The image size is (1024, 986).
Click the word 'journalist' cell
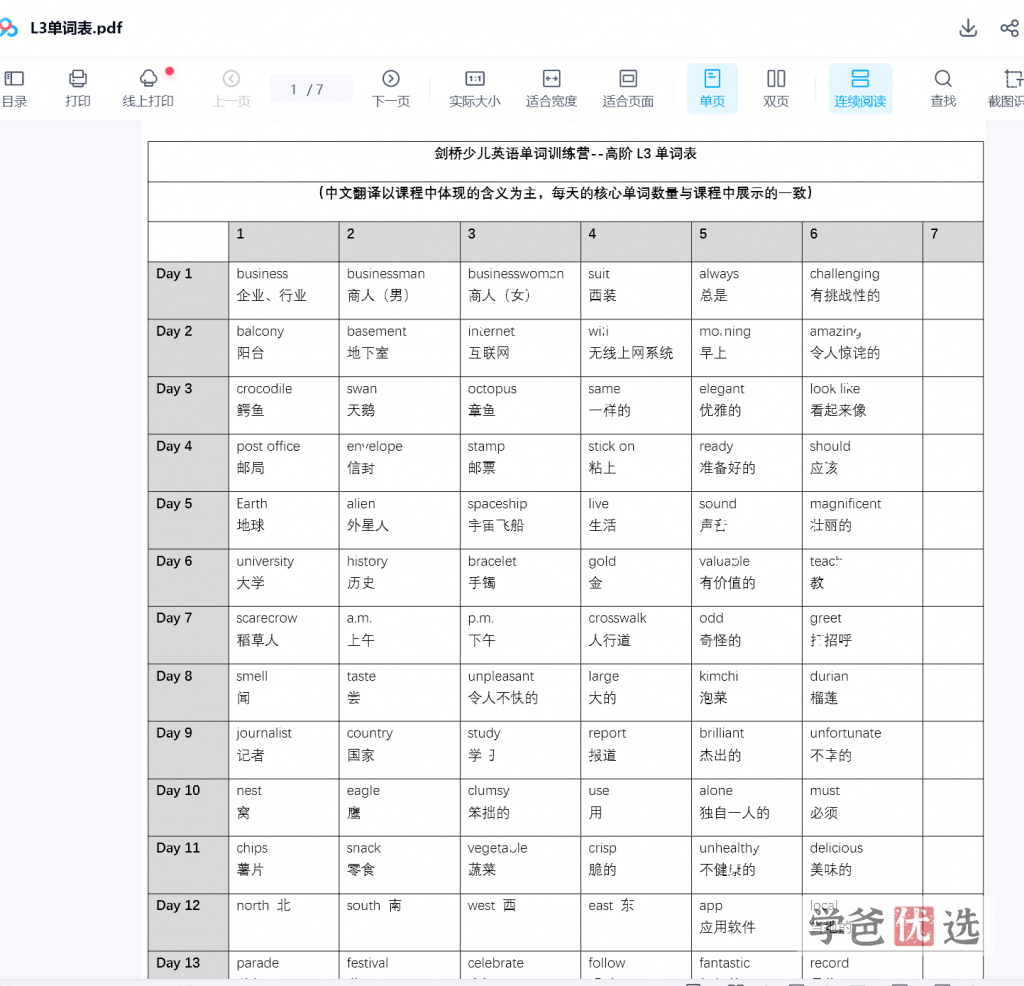tap(283, 750)
